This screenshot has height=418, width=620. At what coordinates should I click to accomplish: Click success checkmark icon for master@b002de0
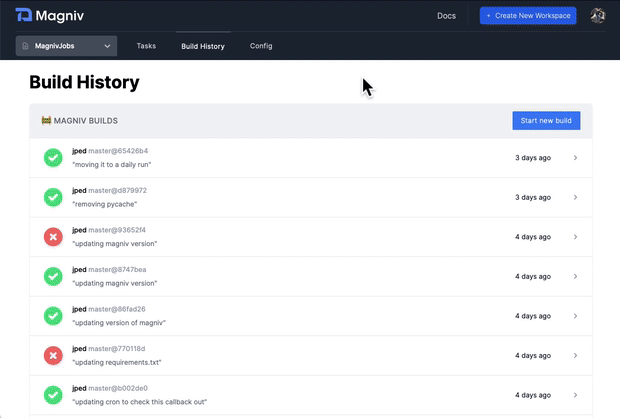(53, 395)
